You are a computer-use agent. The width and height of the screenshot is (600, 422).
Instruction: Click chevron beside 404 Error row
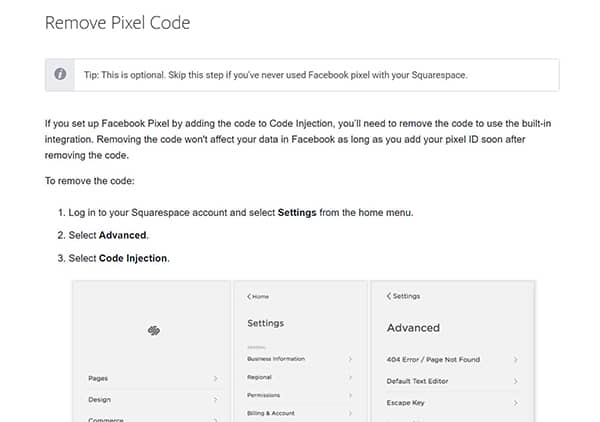click(515, 360)
